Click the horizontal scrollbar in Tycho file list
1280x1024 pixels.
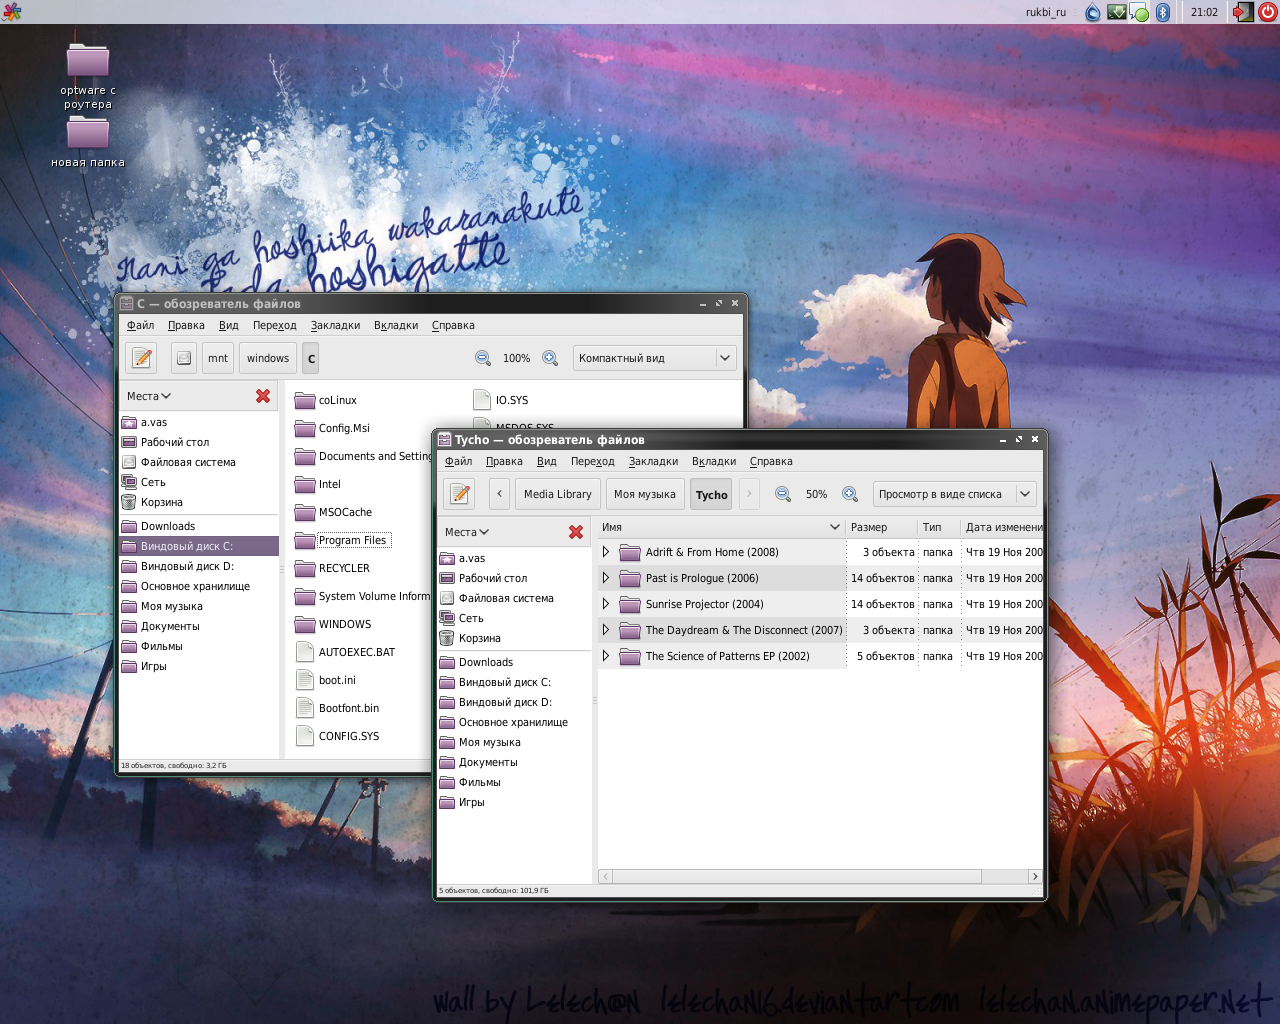click(797, 876)
